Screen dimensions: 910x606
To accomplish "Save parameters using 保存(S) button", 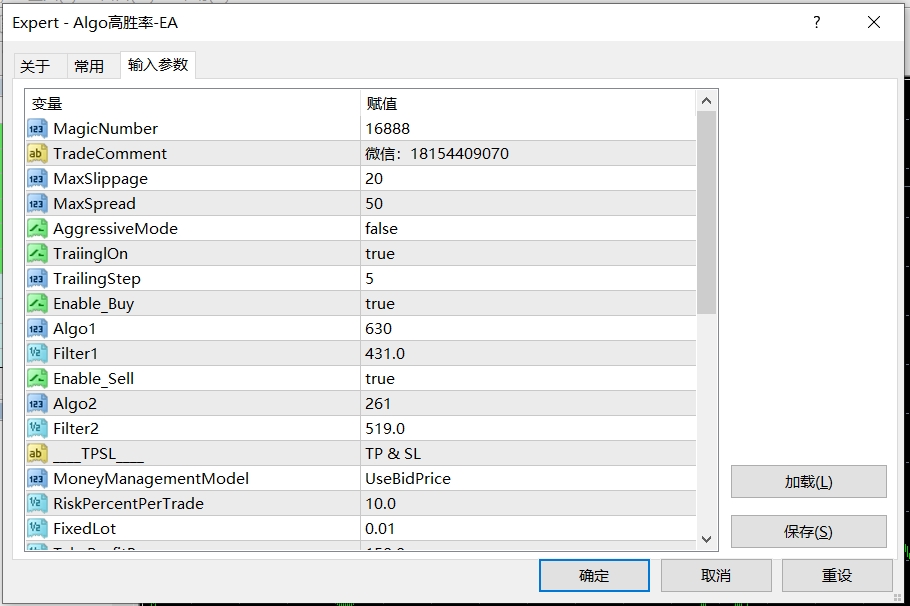I will (x=808, y=531).
